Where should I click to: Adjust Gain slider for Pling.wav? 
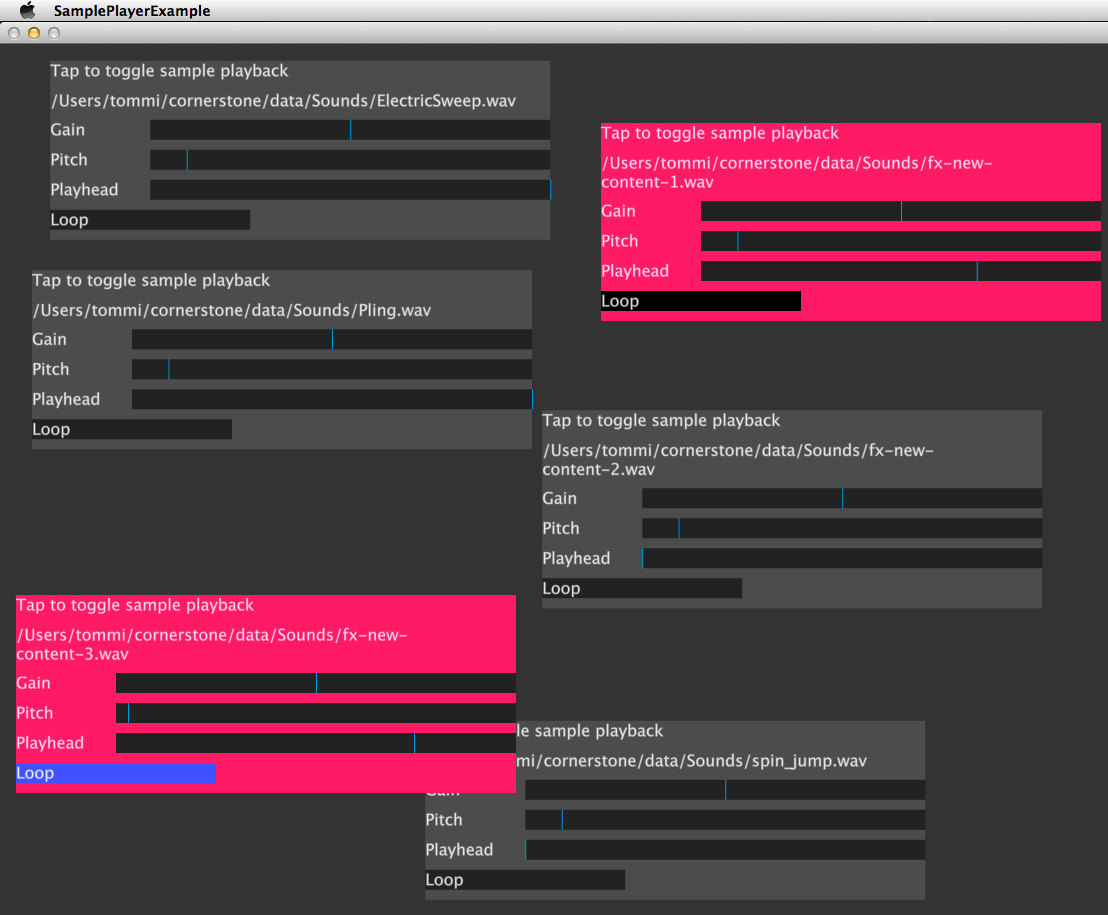(x=332, y=339)
